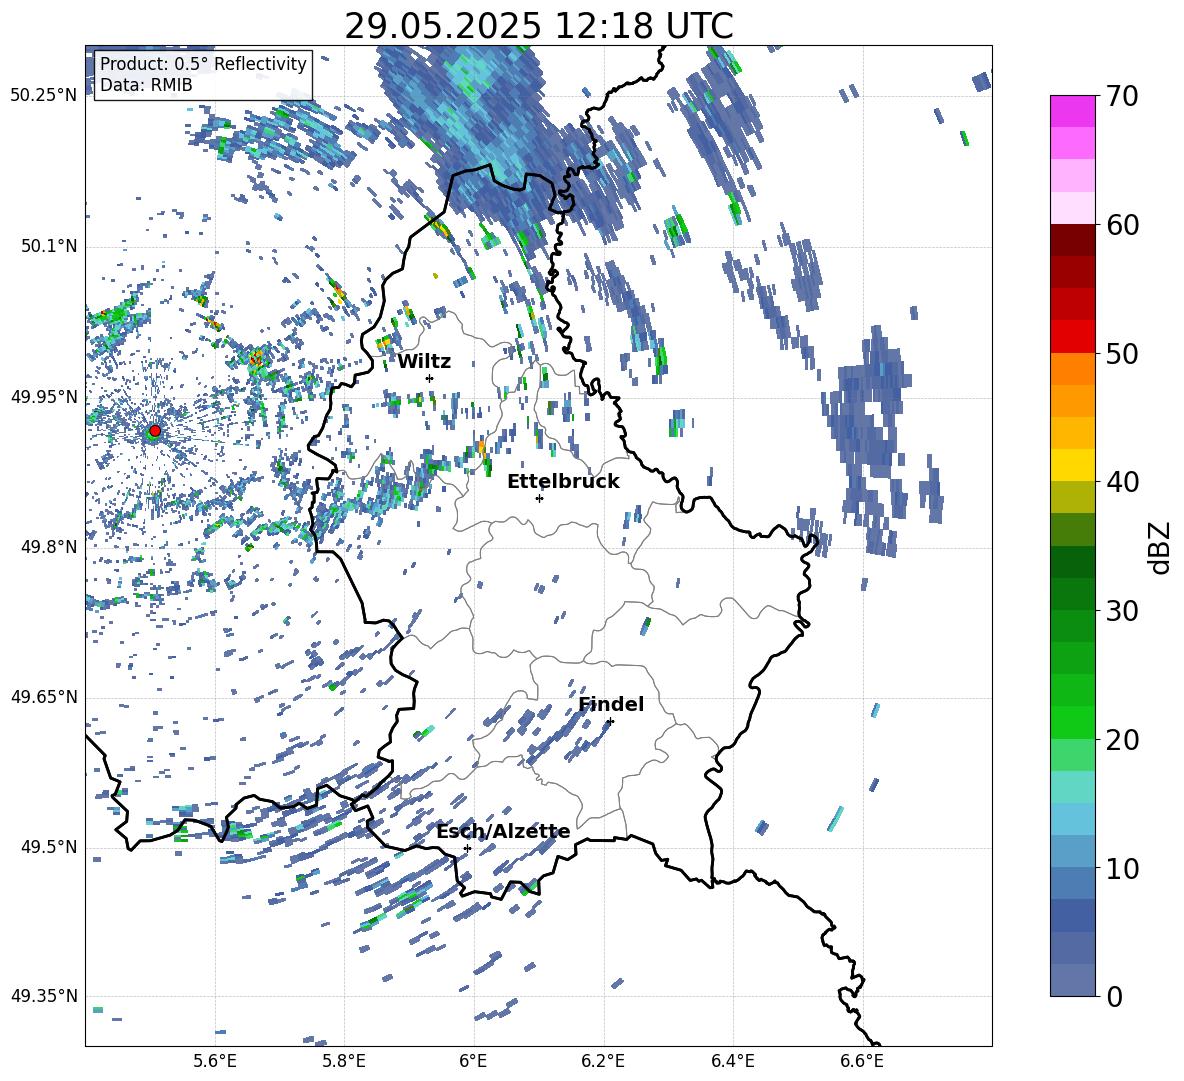Click the 5.6°E longitude label
Viewport: 1184px width, 1081px height.
coord(215,1061)
